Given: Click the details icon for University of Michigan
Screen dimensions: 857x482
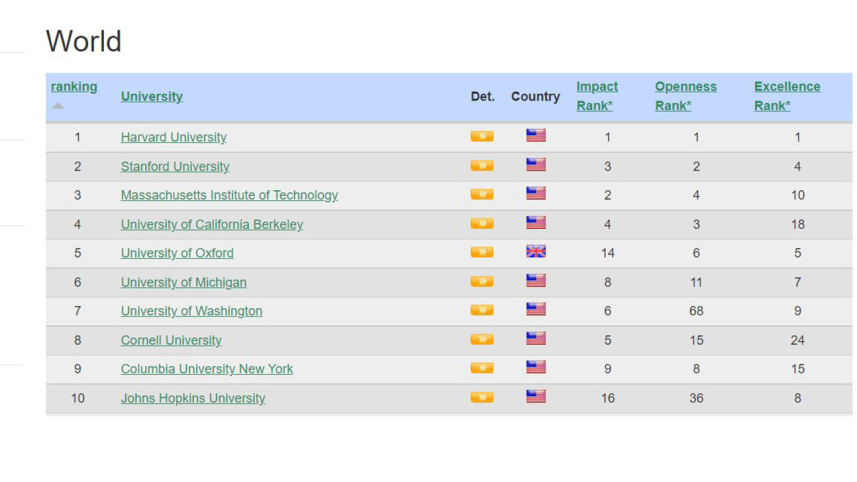Looking at the screenshot, I should (x=481, y=281).
